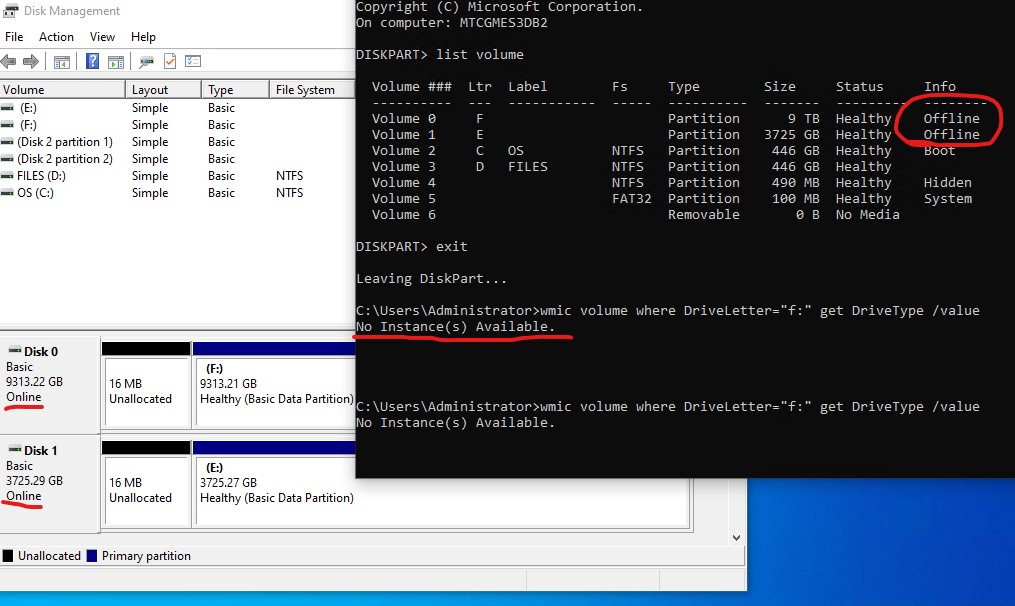Viewport: 1015px width, 606px height.
Task: Click the Disk 1 disk icon
Action: [x=15, y=449]
